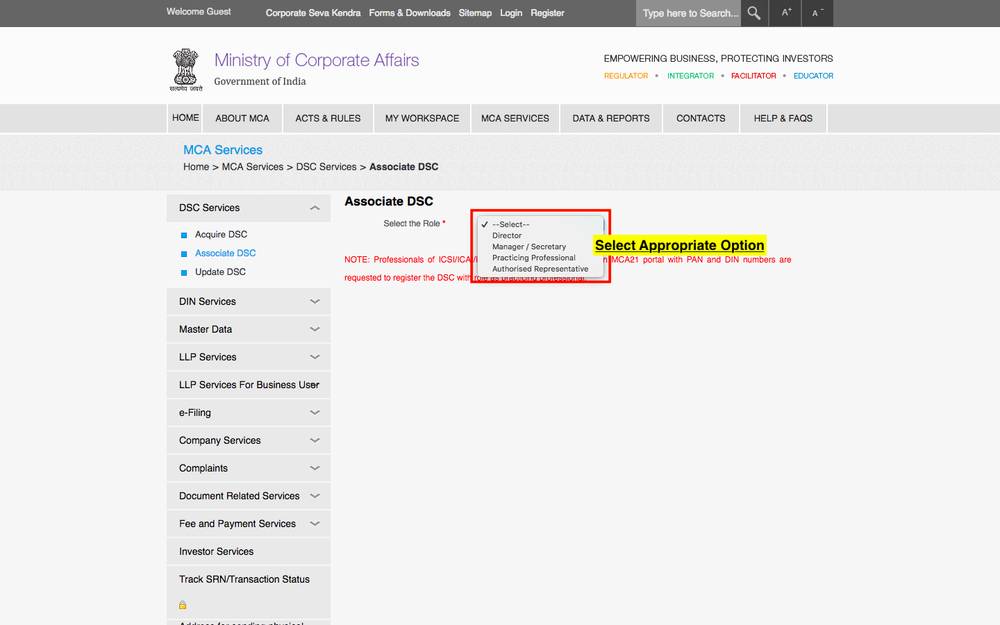
Task: Click the Login link
Action: (x=511, y=13)
